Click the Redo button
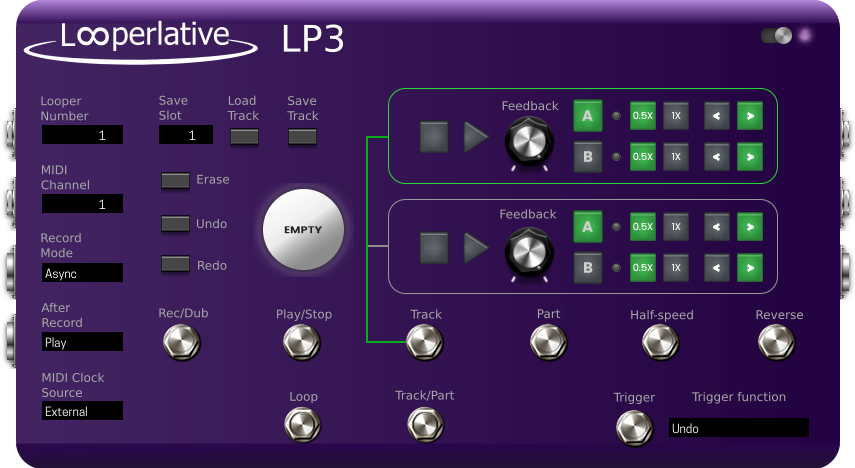Image resolution: width=855 pixels, height=468 pixels. click(176, 265)
